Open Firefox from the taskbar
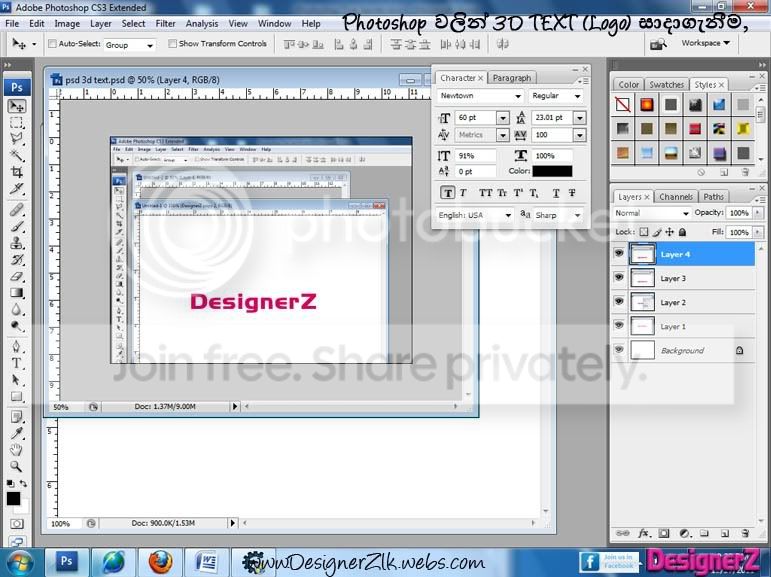This screenshot has width=771, height=577. pyautogui.click(x=160, y=562)
